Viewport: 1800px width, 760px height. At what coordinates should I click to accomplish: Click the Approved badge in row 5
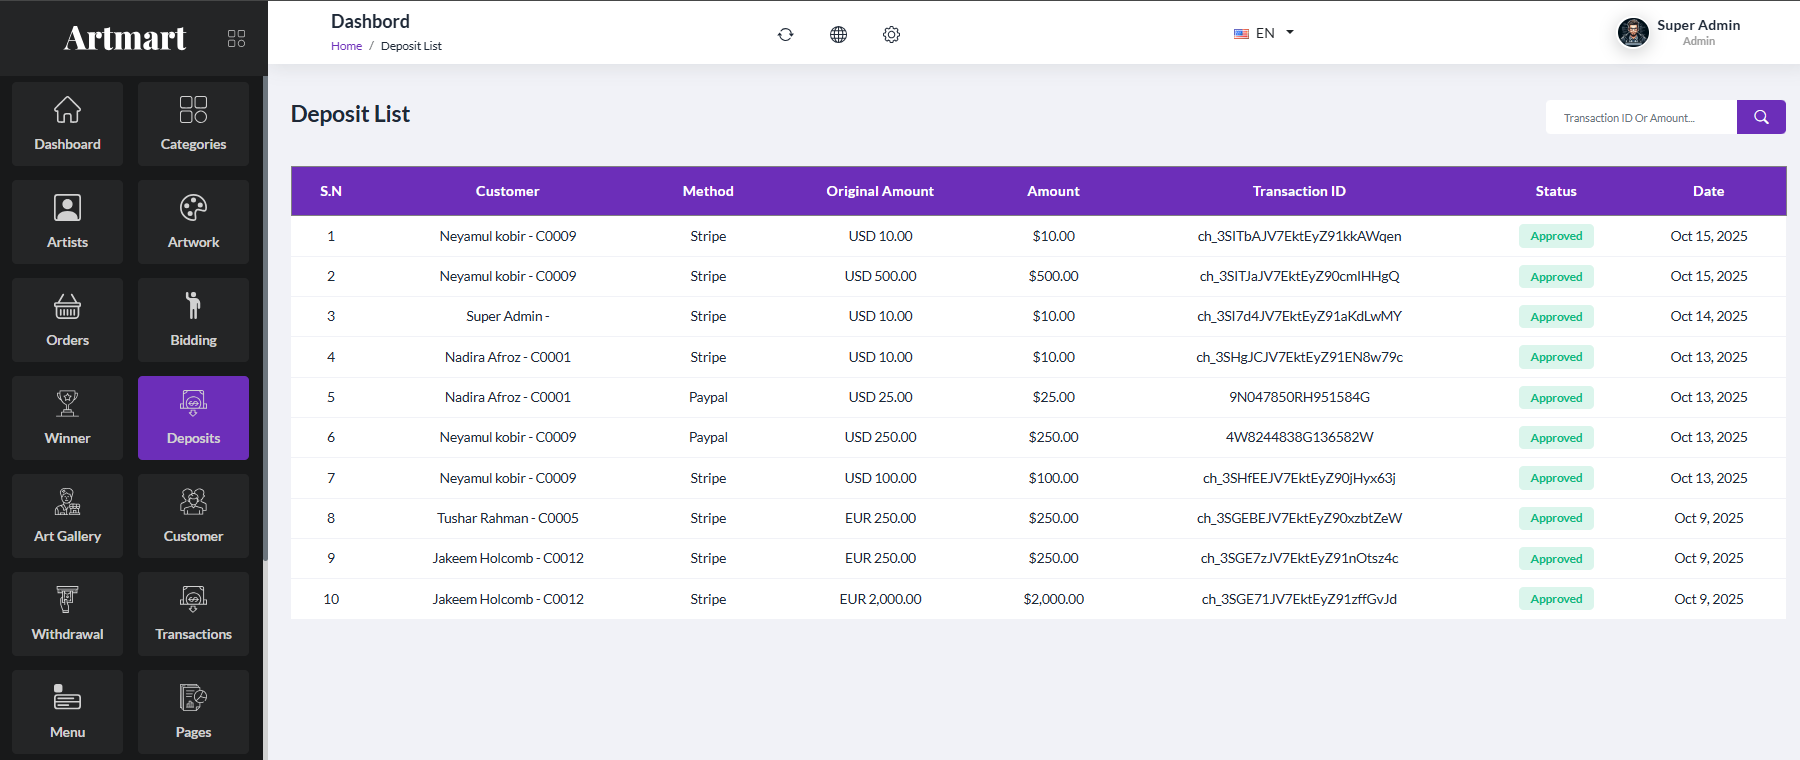tap(1556, 397)
